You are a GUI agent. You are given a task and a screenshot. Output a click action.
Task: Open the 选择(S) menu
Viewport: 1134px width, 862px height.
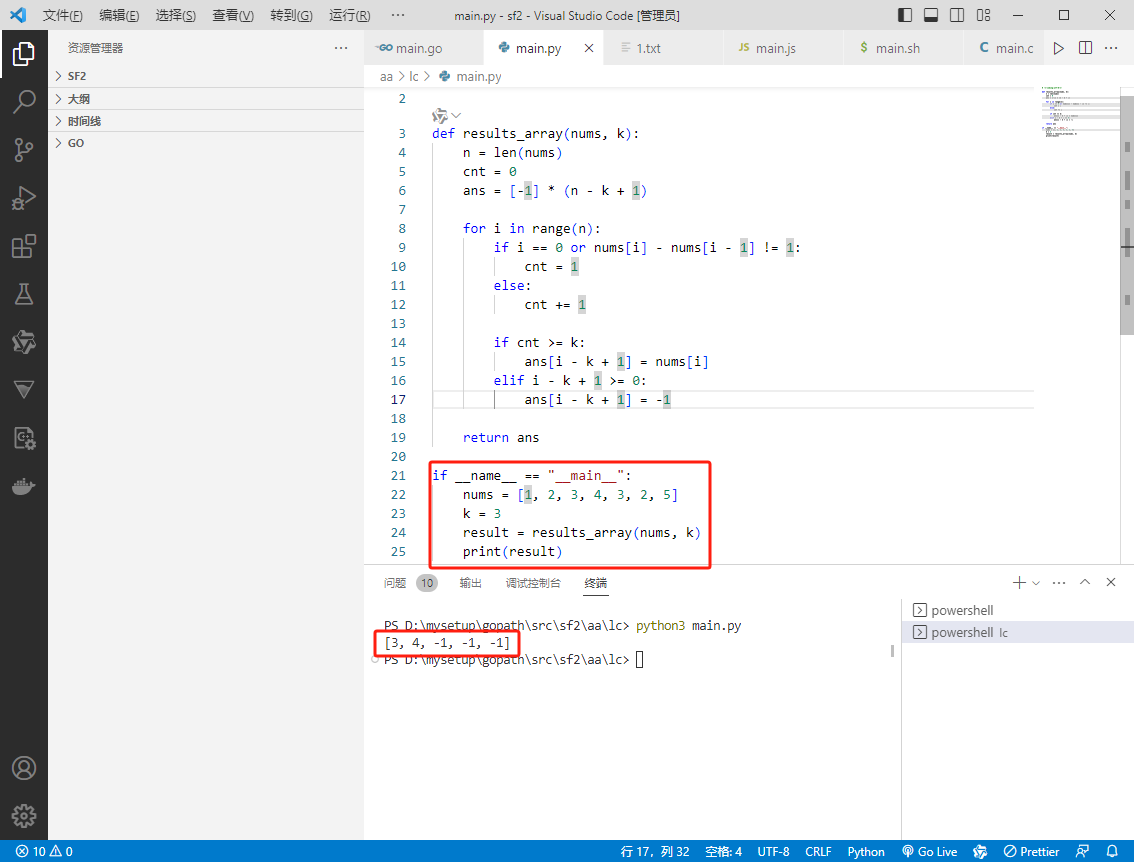pos(176,15)
